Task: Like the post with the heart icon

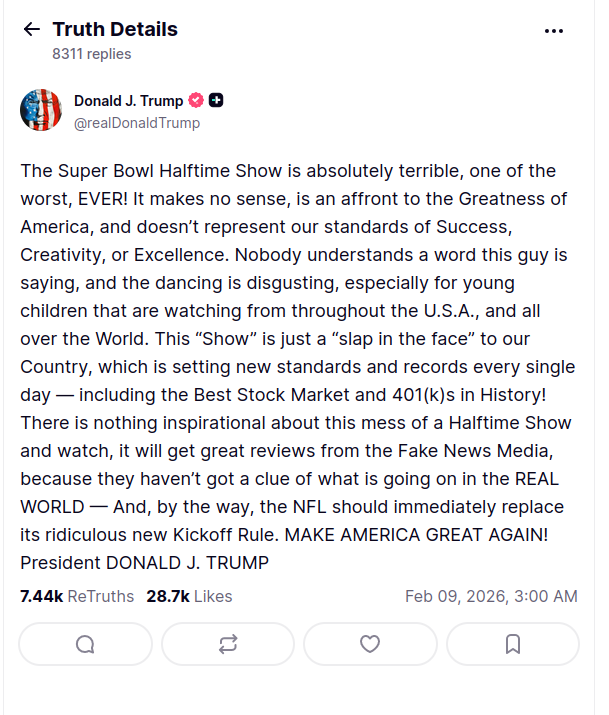Action: pos(370,644)
